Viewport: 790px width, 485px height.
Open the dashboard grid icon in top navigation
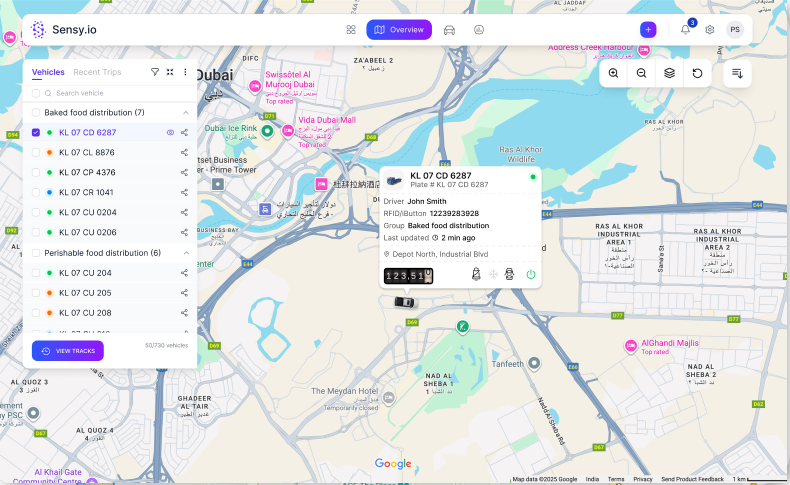351,30
